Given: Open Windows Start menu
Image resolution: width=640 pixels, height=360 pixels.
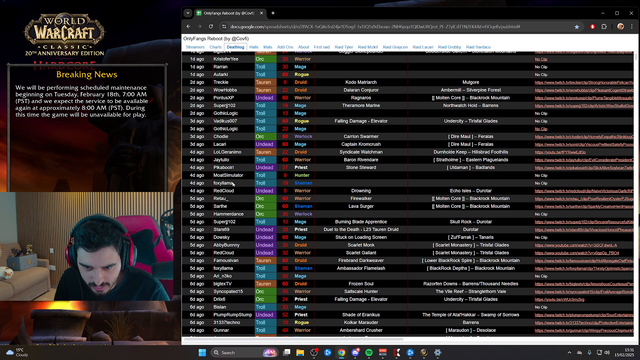Looking at the screenshot, I should coord(202,353).
